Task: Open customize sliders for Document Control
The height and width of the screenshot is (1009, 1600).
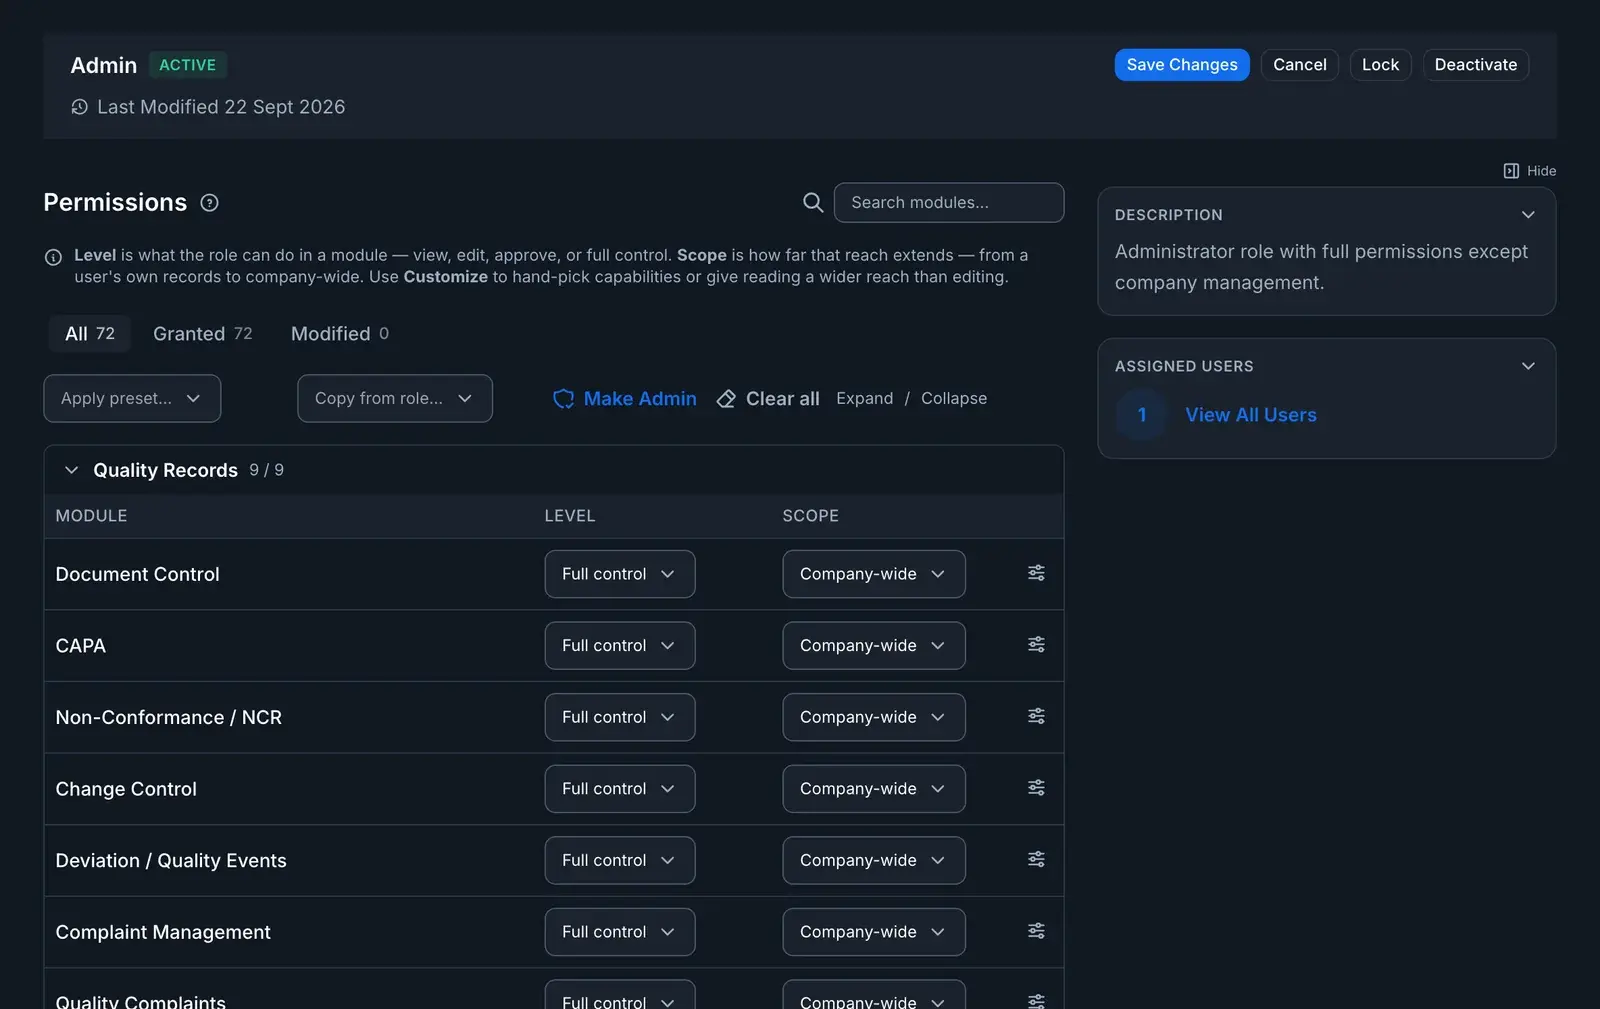Action: click(1036, 573)
